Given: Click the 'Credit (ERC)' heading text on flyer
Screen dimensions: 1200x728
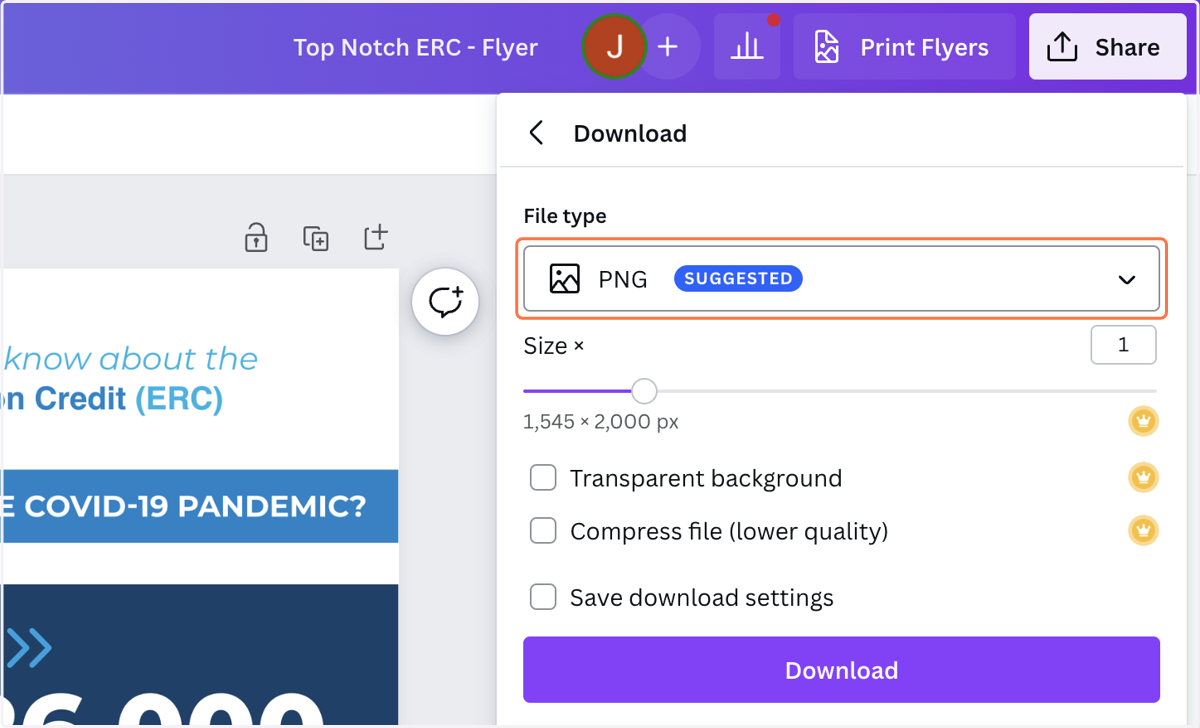Looking at the screenshot, I should click(x=129, y=399).
